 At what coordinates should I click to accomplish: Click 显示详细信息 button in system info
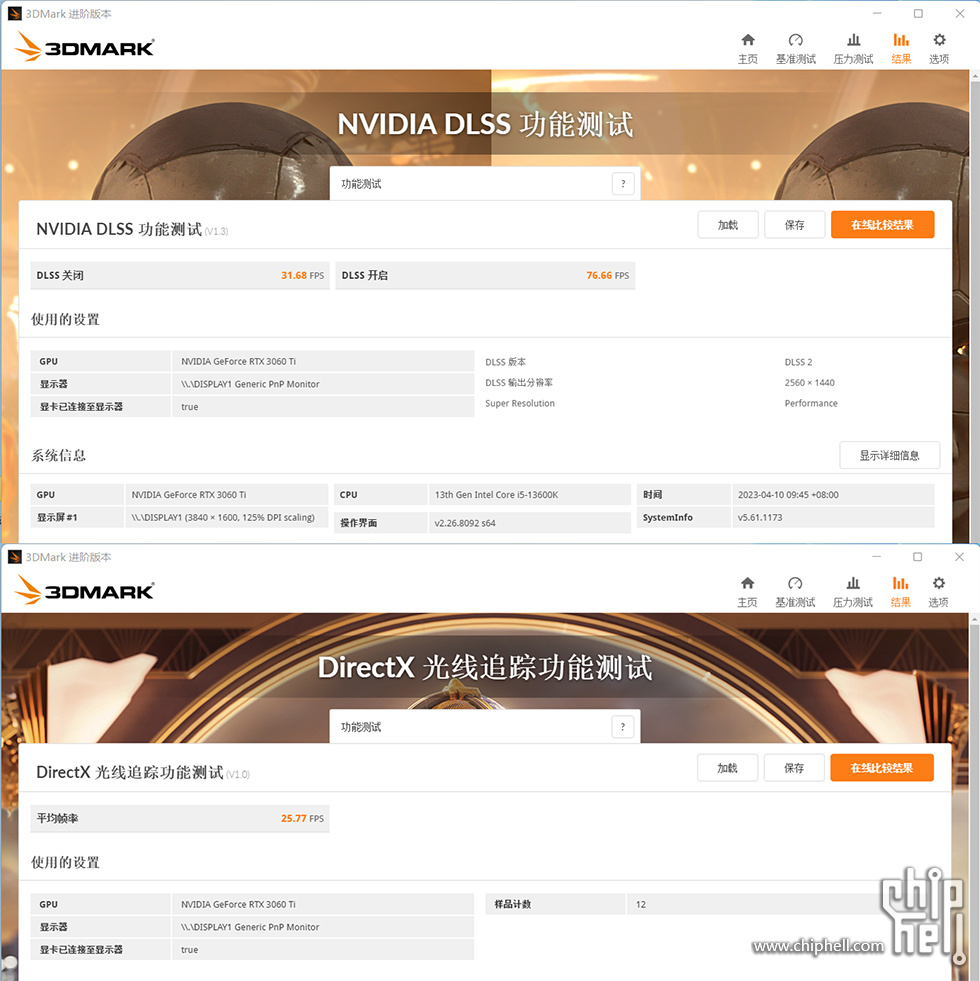pos(889,455)
